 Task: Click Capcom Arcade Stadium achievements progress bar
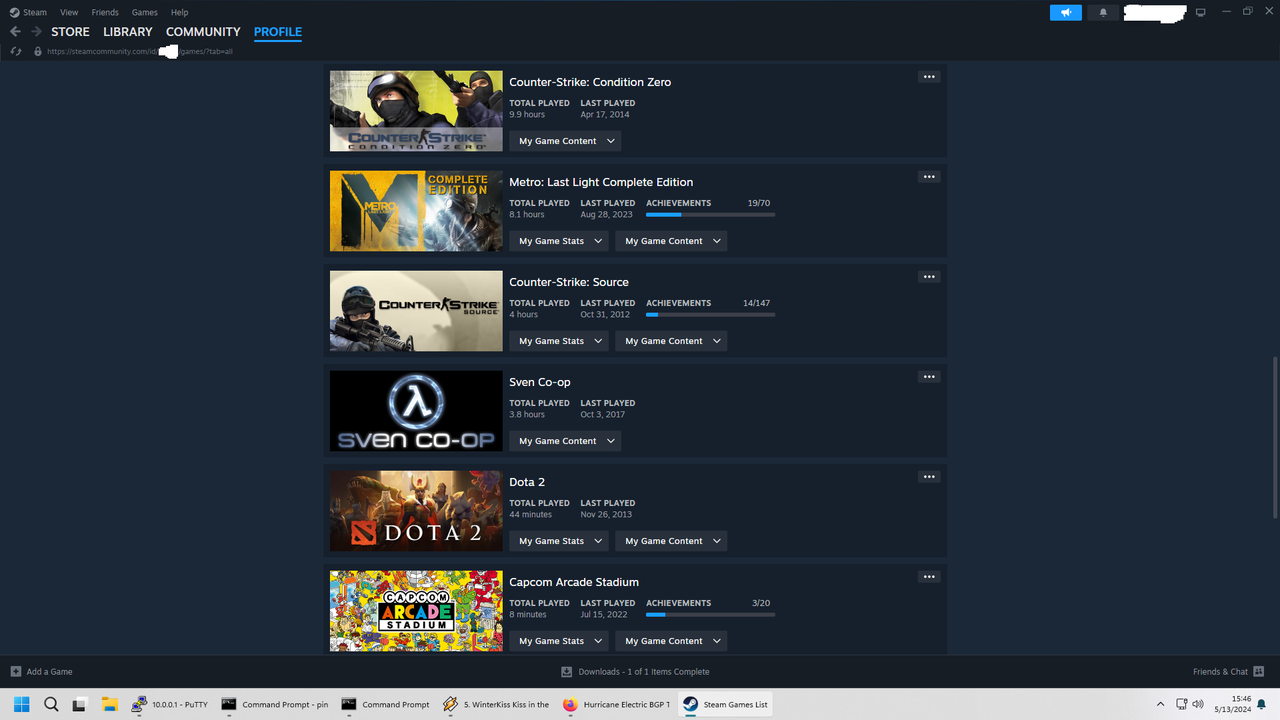710,614
